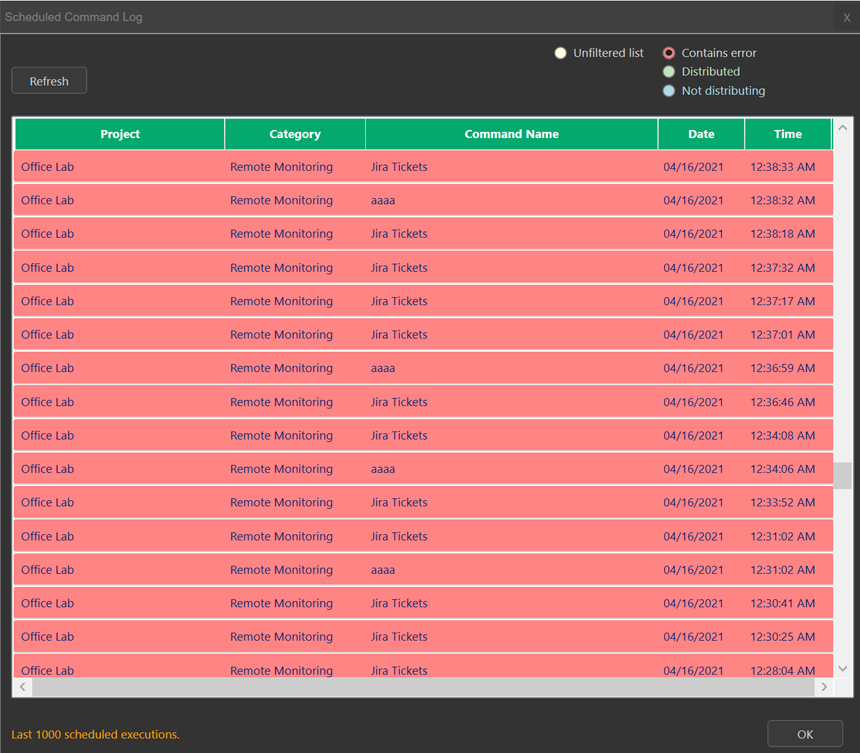860x753 pixels.
Task: Close the Scheduled Command Log window
Action: pyautogui.click(x=846, y=17)
